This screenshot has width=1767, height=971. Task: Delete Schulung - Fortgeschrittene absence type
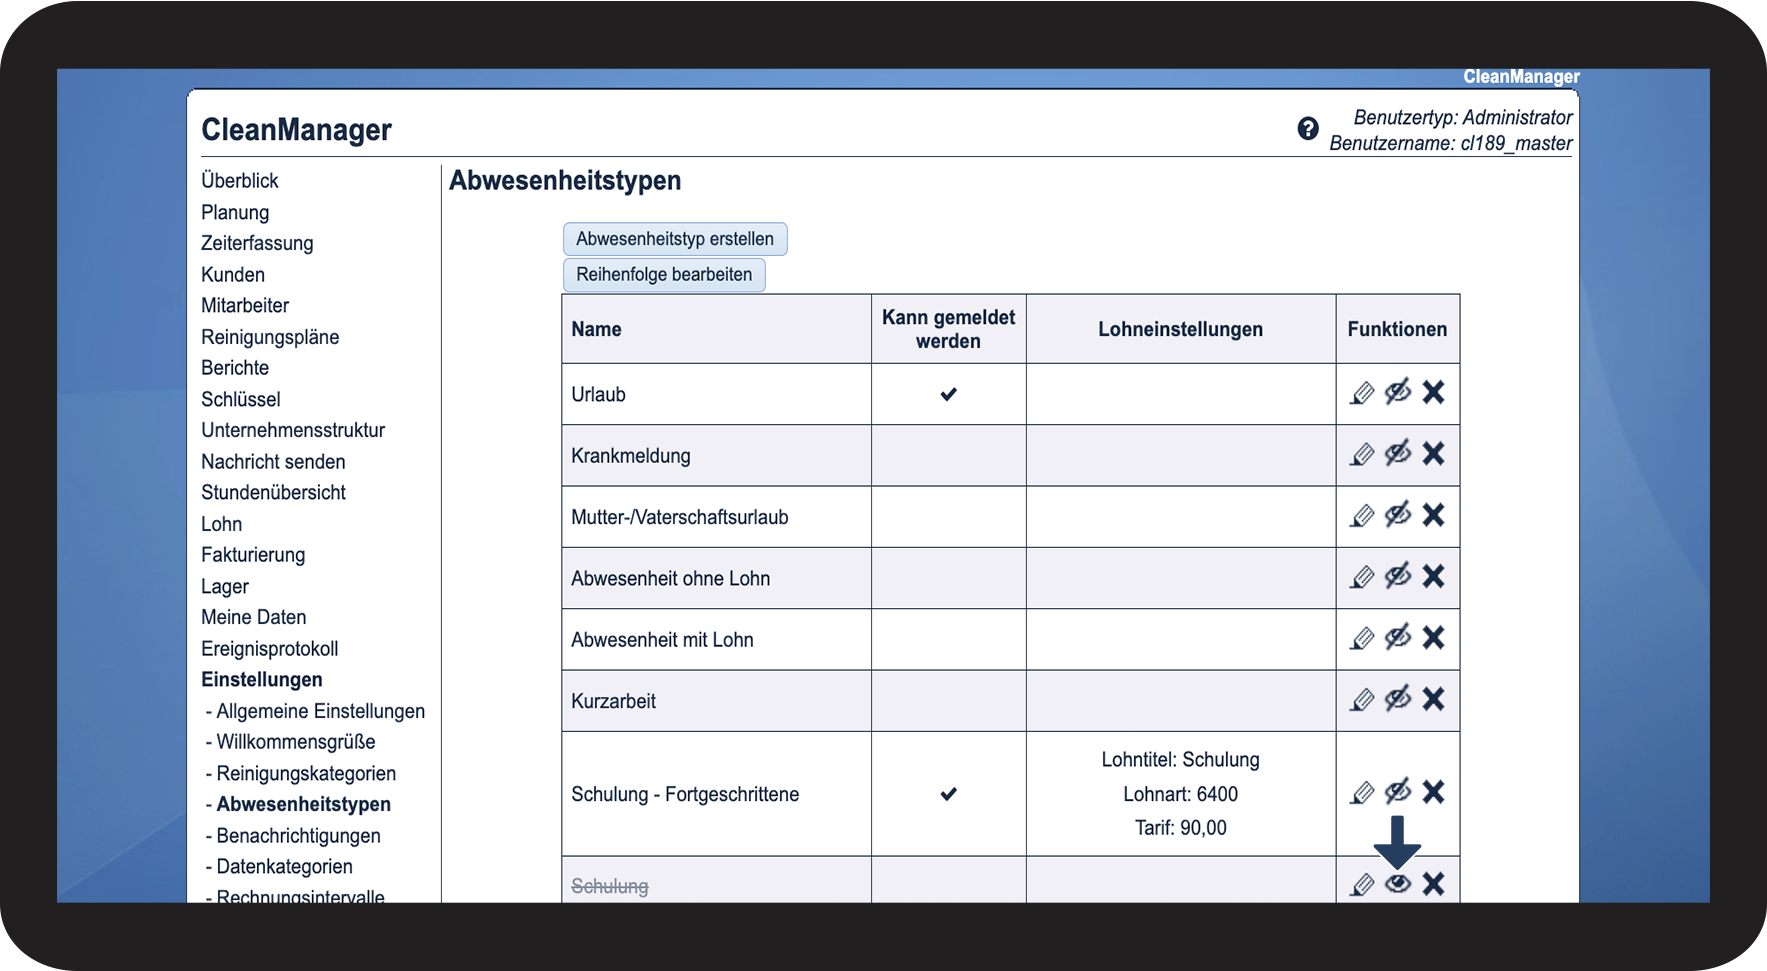(x=1433, y=793)
